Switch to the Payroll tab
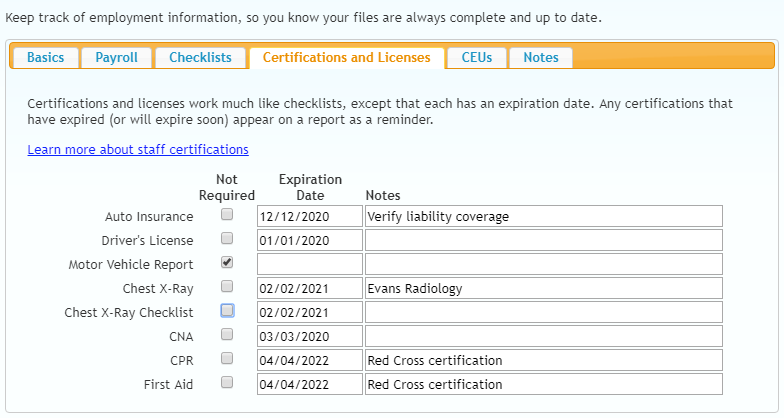 tap(116, 58)
